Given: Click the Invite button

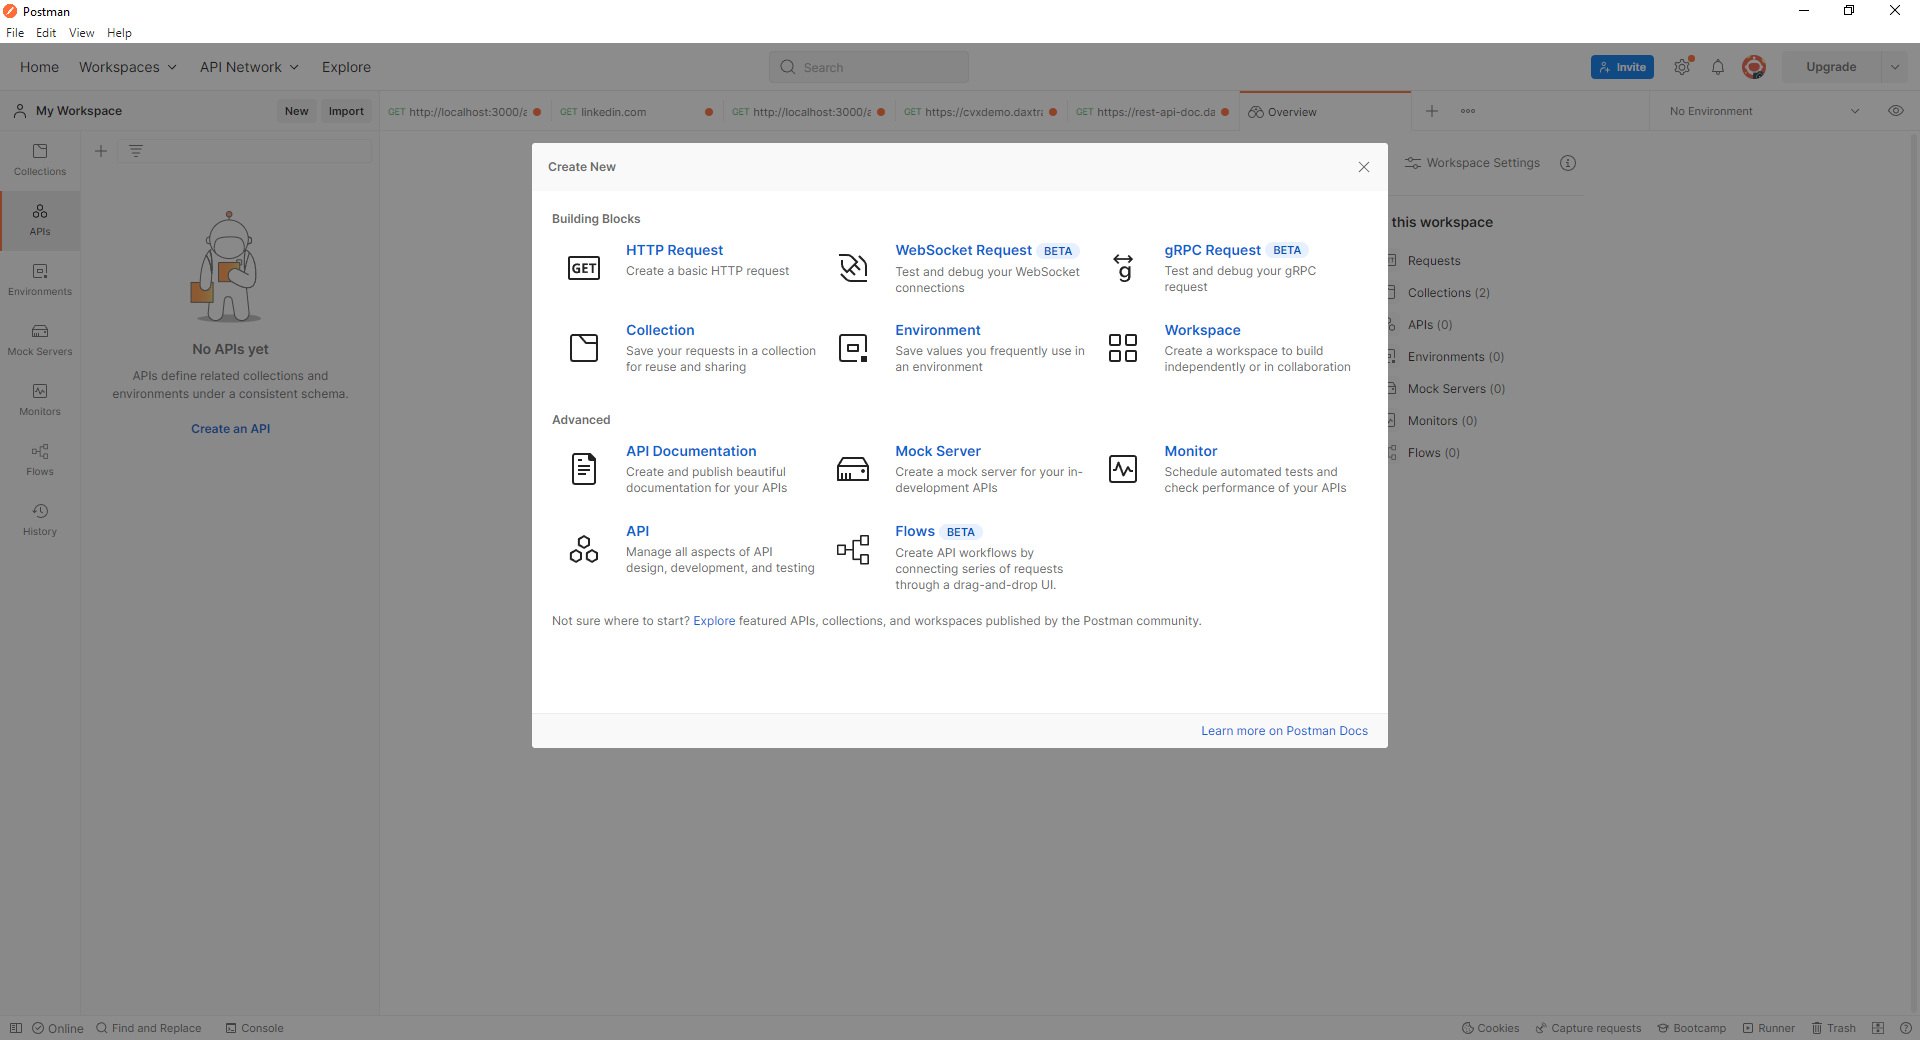Looking at the screenshot, I should [1622, 67].
